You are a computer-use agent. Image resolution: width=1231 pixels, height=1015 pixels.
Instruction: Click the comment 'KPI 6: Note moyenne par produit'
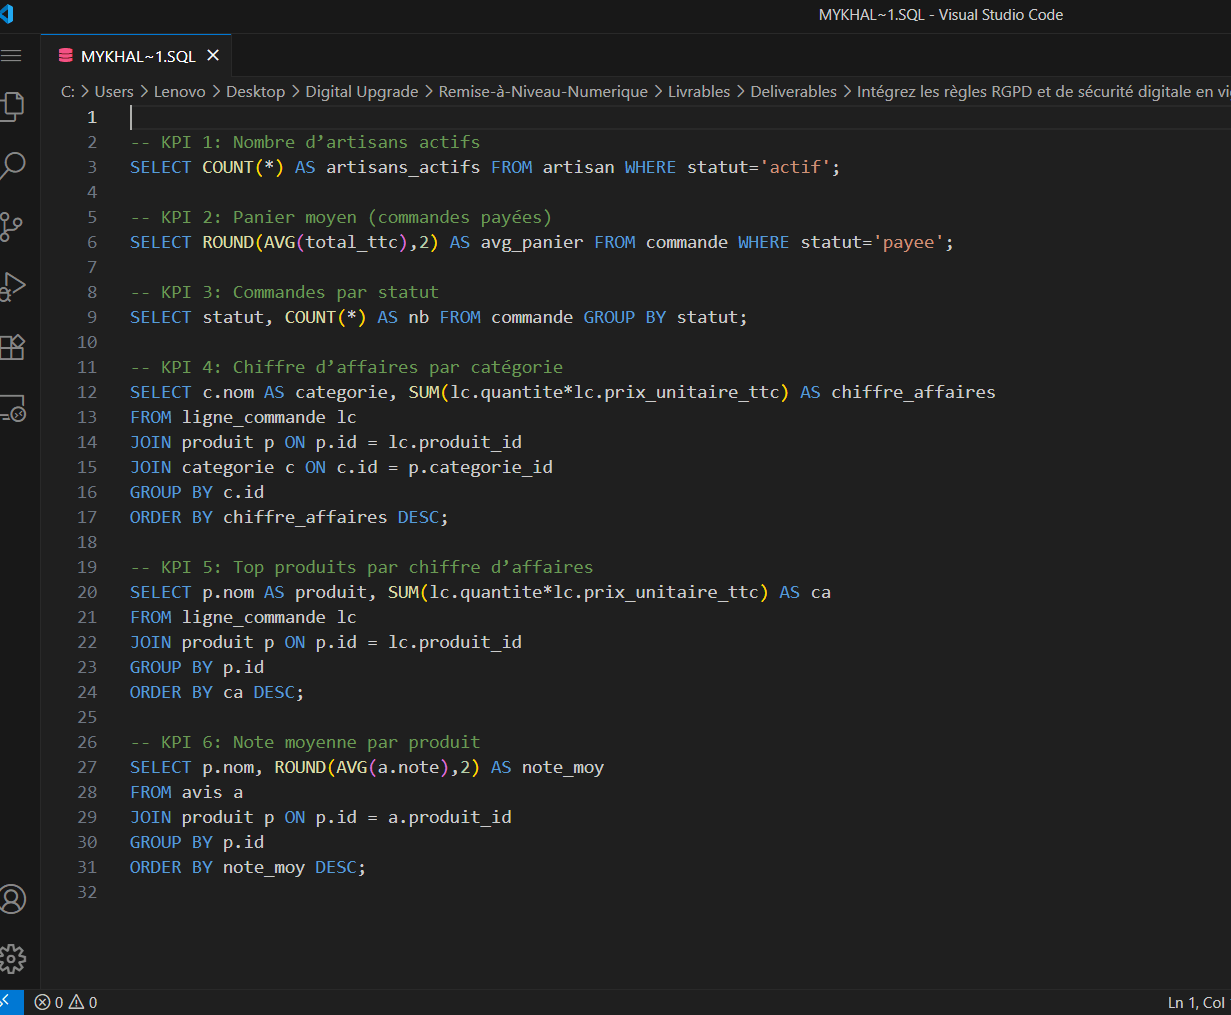(x=305, y=742)
